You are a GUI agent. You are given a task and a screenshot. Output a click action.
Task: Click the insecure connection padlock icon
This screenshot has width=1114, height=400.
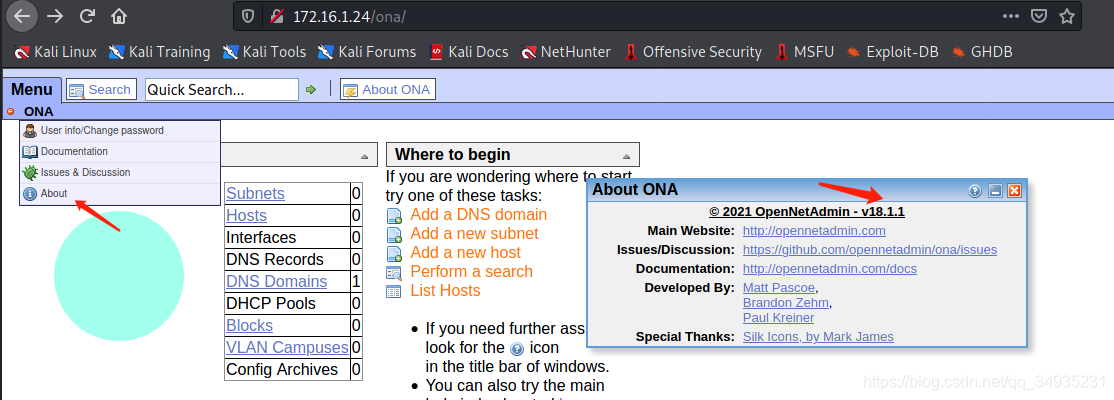coord(276,16)
